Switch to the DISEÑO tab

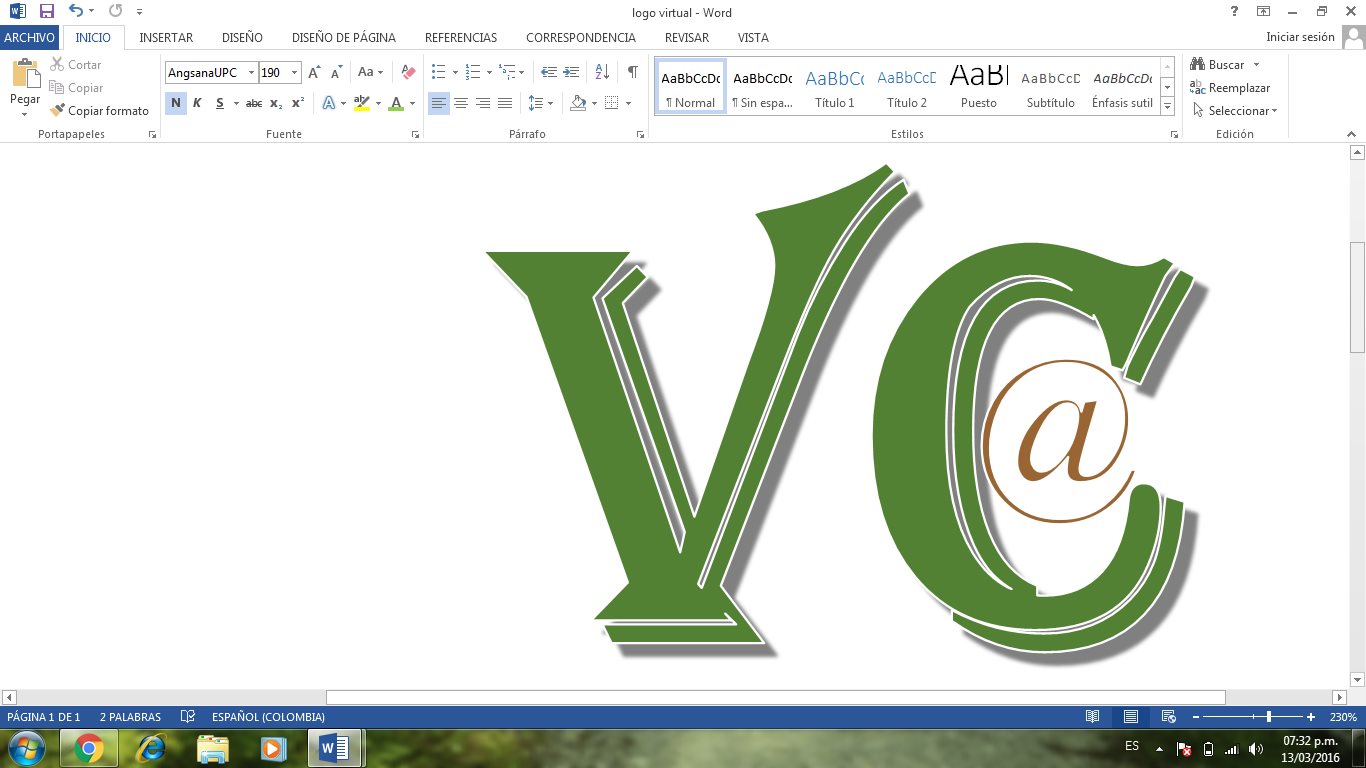[242, 37]
